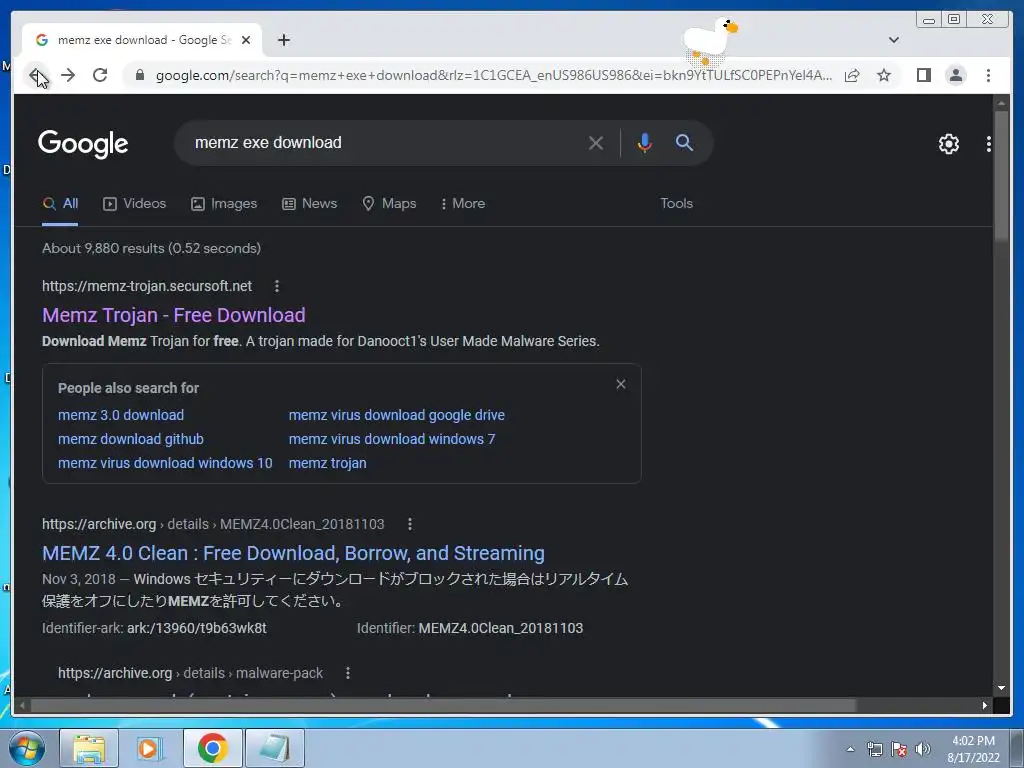Search memz download github
The height and width of the screenshot is (768, 1024).
point(131,440)
